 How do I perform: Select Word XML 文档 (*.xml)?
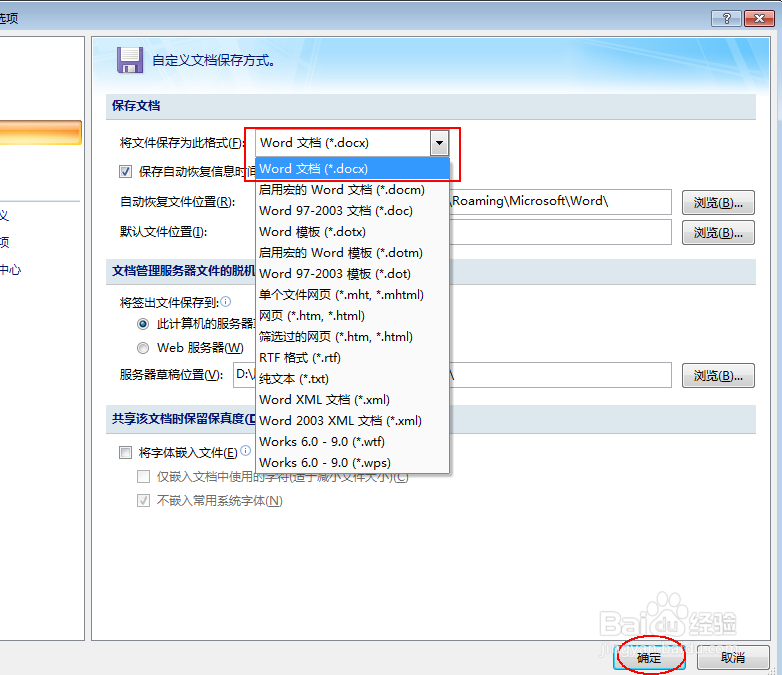(x=352, y=399)
